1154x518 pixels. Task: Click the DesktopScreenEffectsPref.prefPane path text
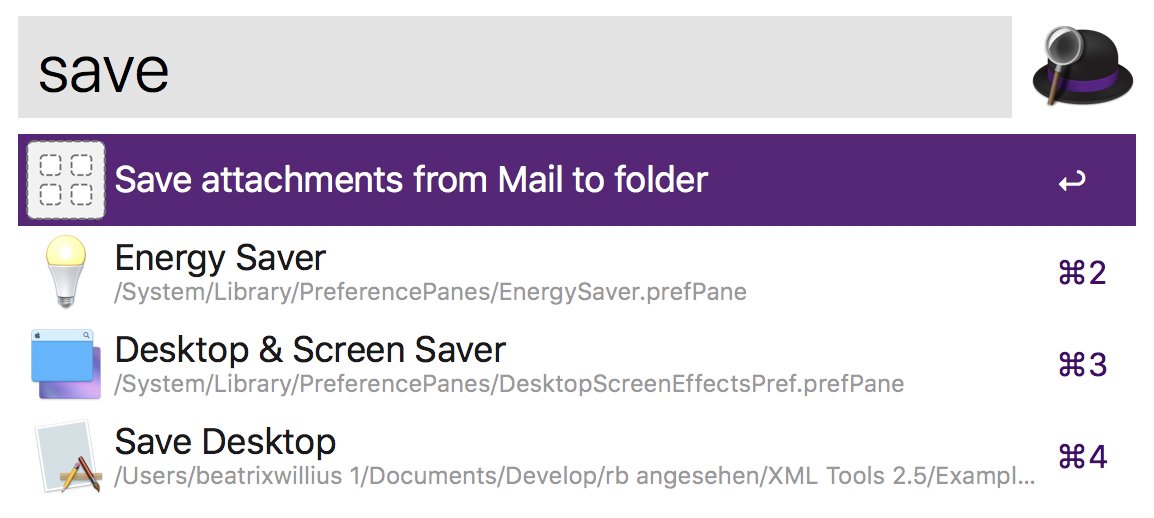[x=509, y=384]
